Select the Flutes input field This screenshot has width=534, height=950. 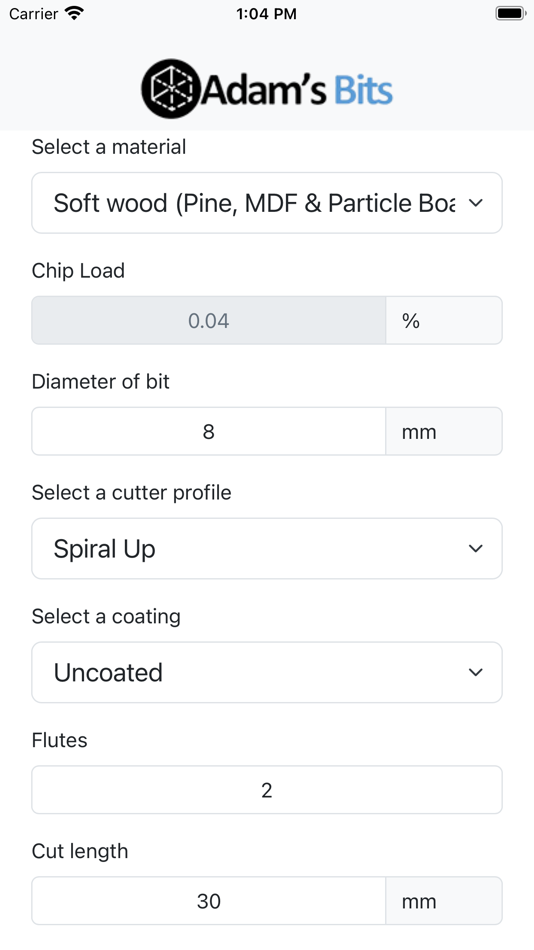click(267, 790)
